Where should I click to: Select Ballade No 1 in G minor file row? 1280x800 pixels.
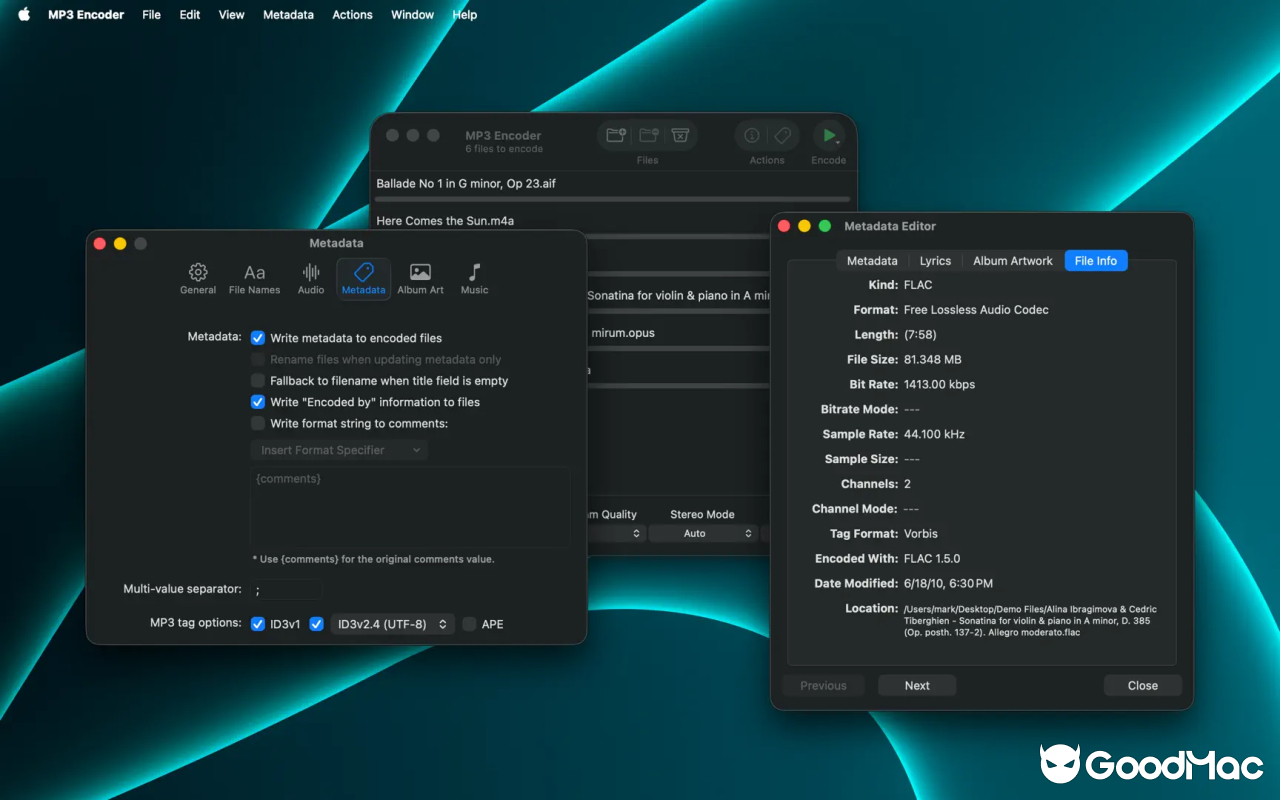pos(612,184)
